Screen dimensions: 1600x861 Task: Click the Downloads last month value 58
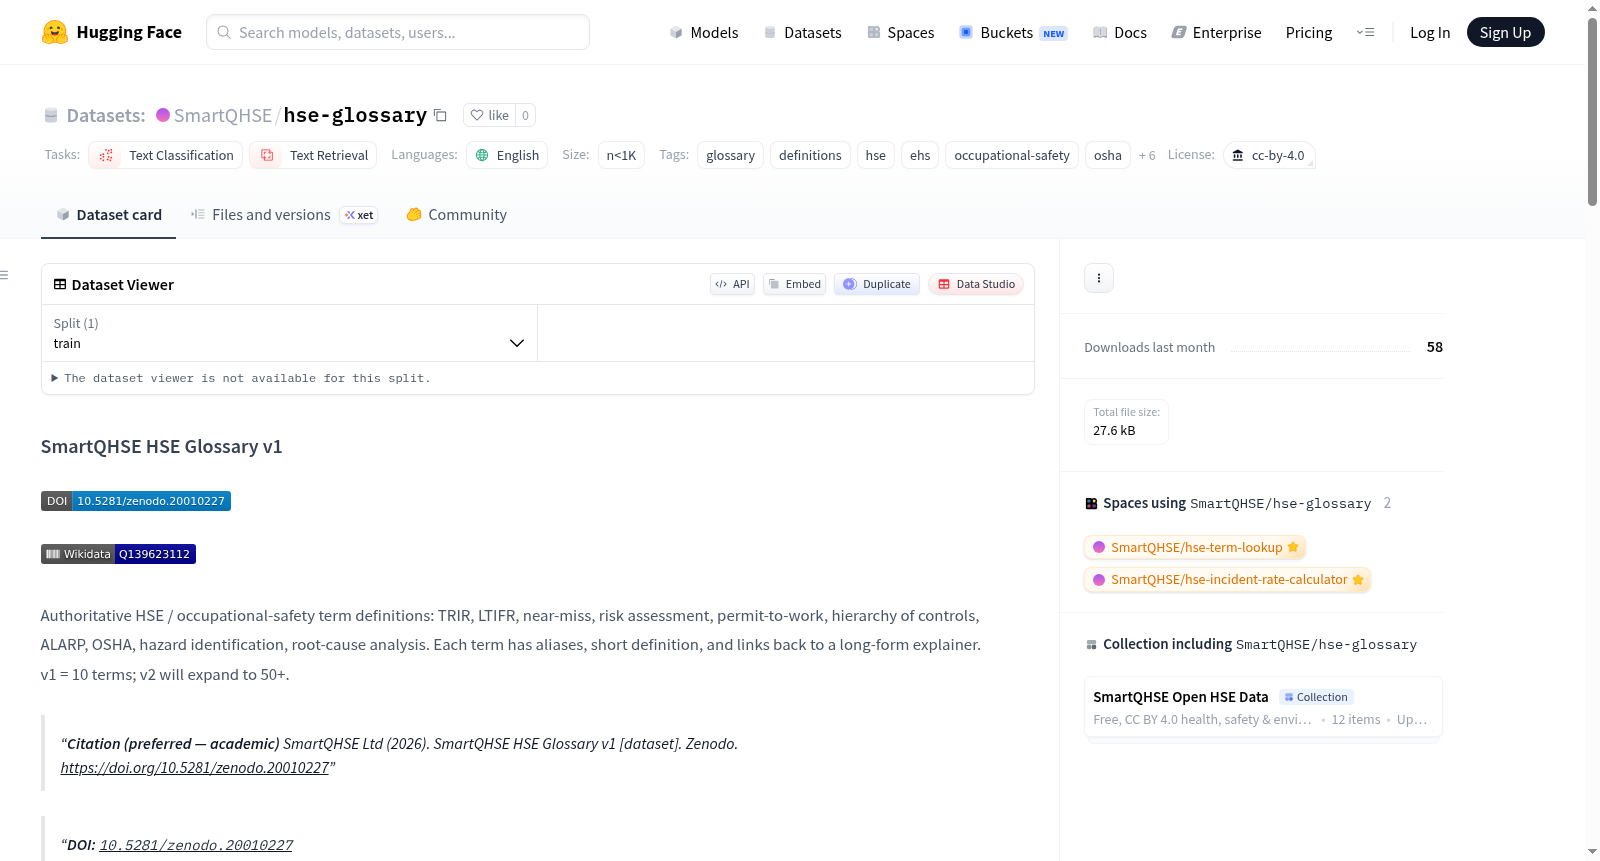pos(1435,347)
